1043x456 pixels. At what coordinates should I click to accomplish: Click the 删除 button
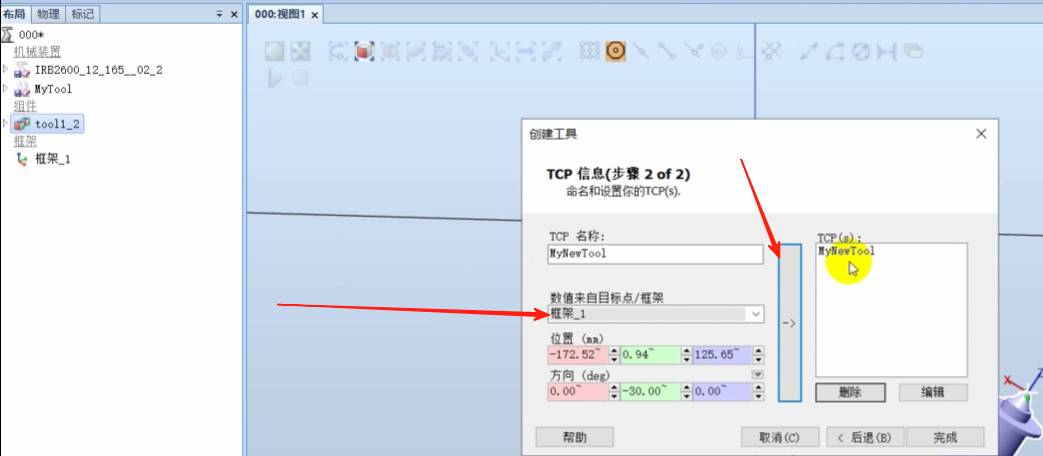(x=850, y=392)
